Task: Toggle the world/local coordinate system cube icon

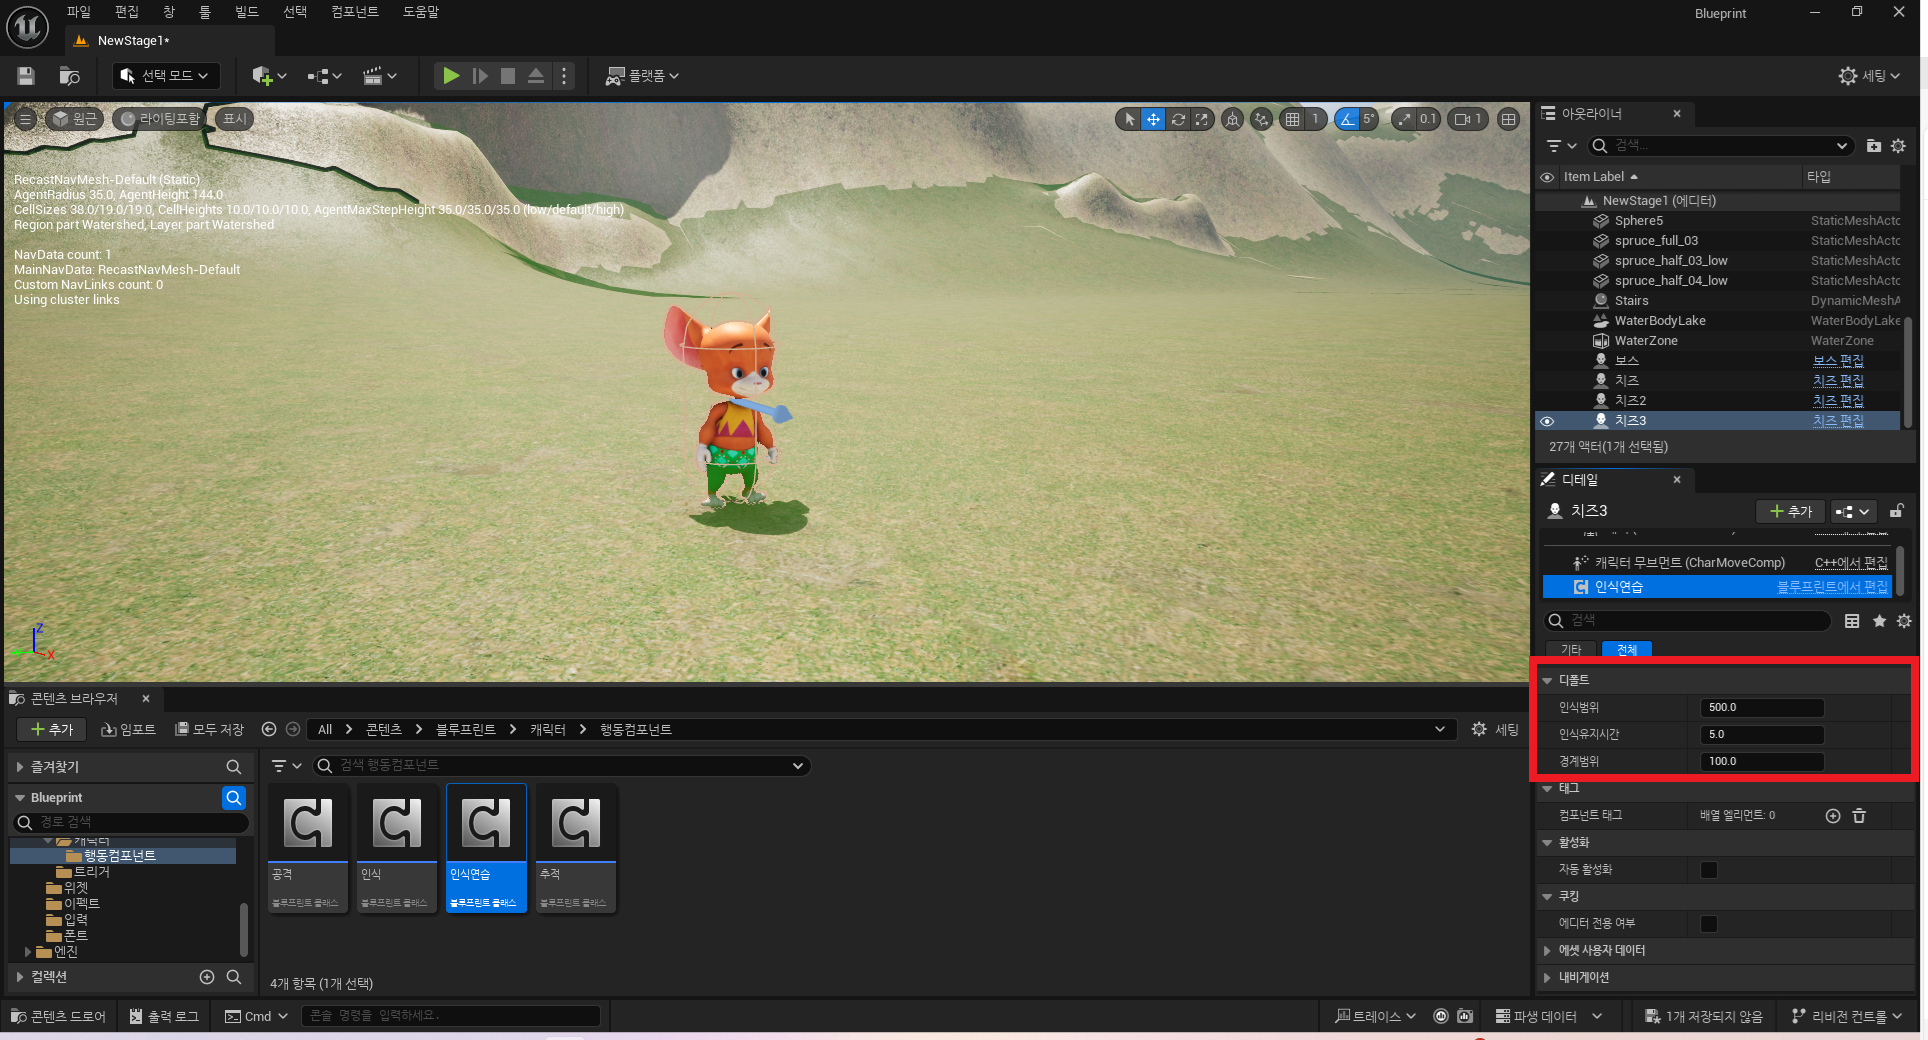Action: [x=1233, y=119]
